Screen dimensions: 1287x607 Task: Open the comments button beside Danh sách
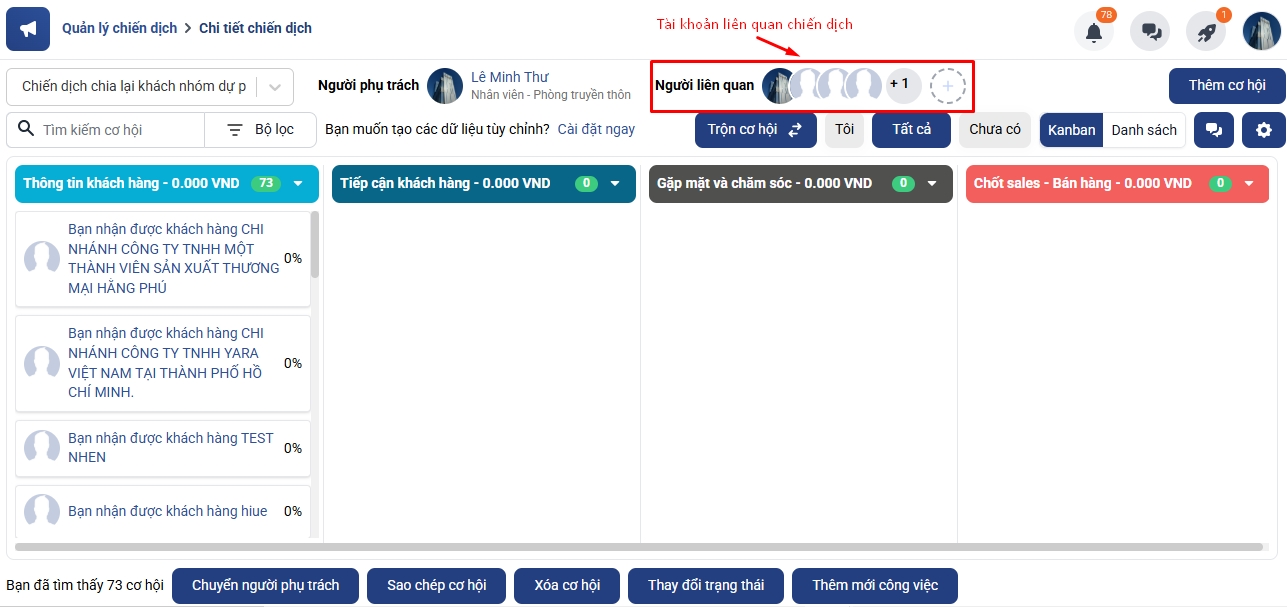click(1214, 130)
